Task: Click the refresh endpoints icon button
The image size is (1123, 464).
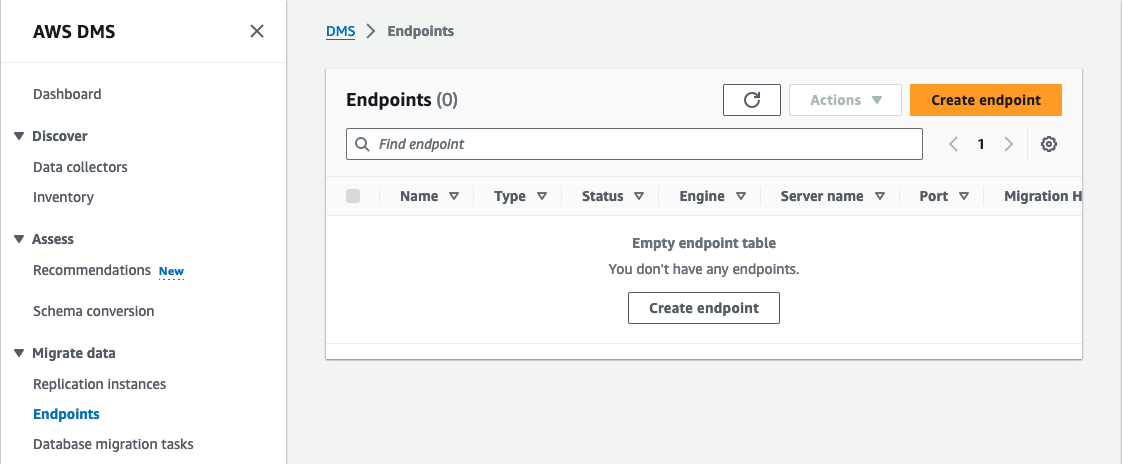Action: (752, 100)
